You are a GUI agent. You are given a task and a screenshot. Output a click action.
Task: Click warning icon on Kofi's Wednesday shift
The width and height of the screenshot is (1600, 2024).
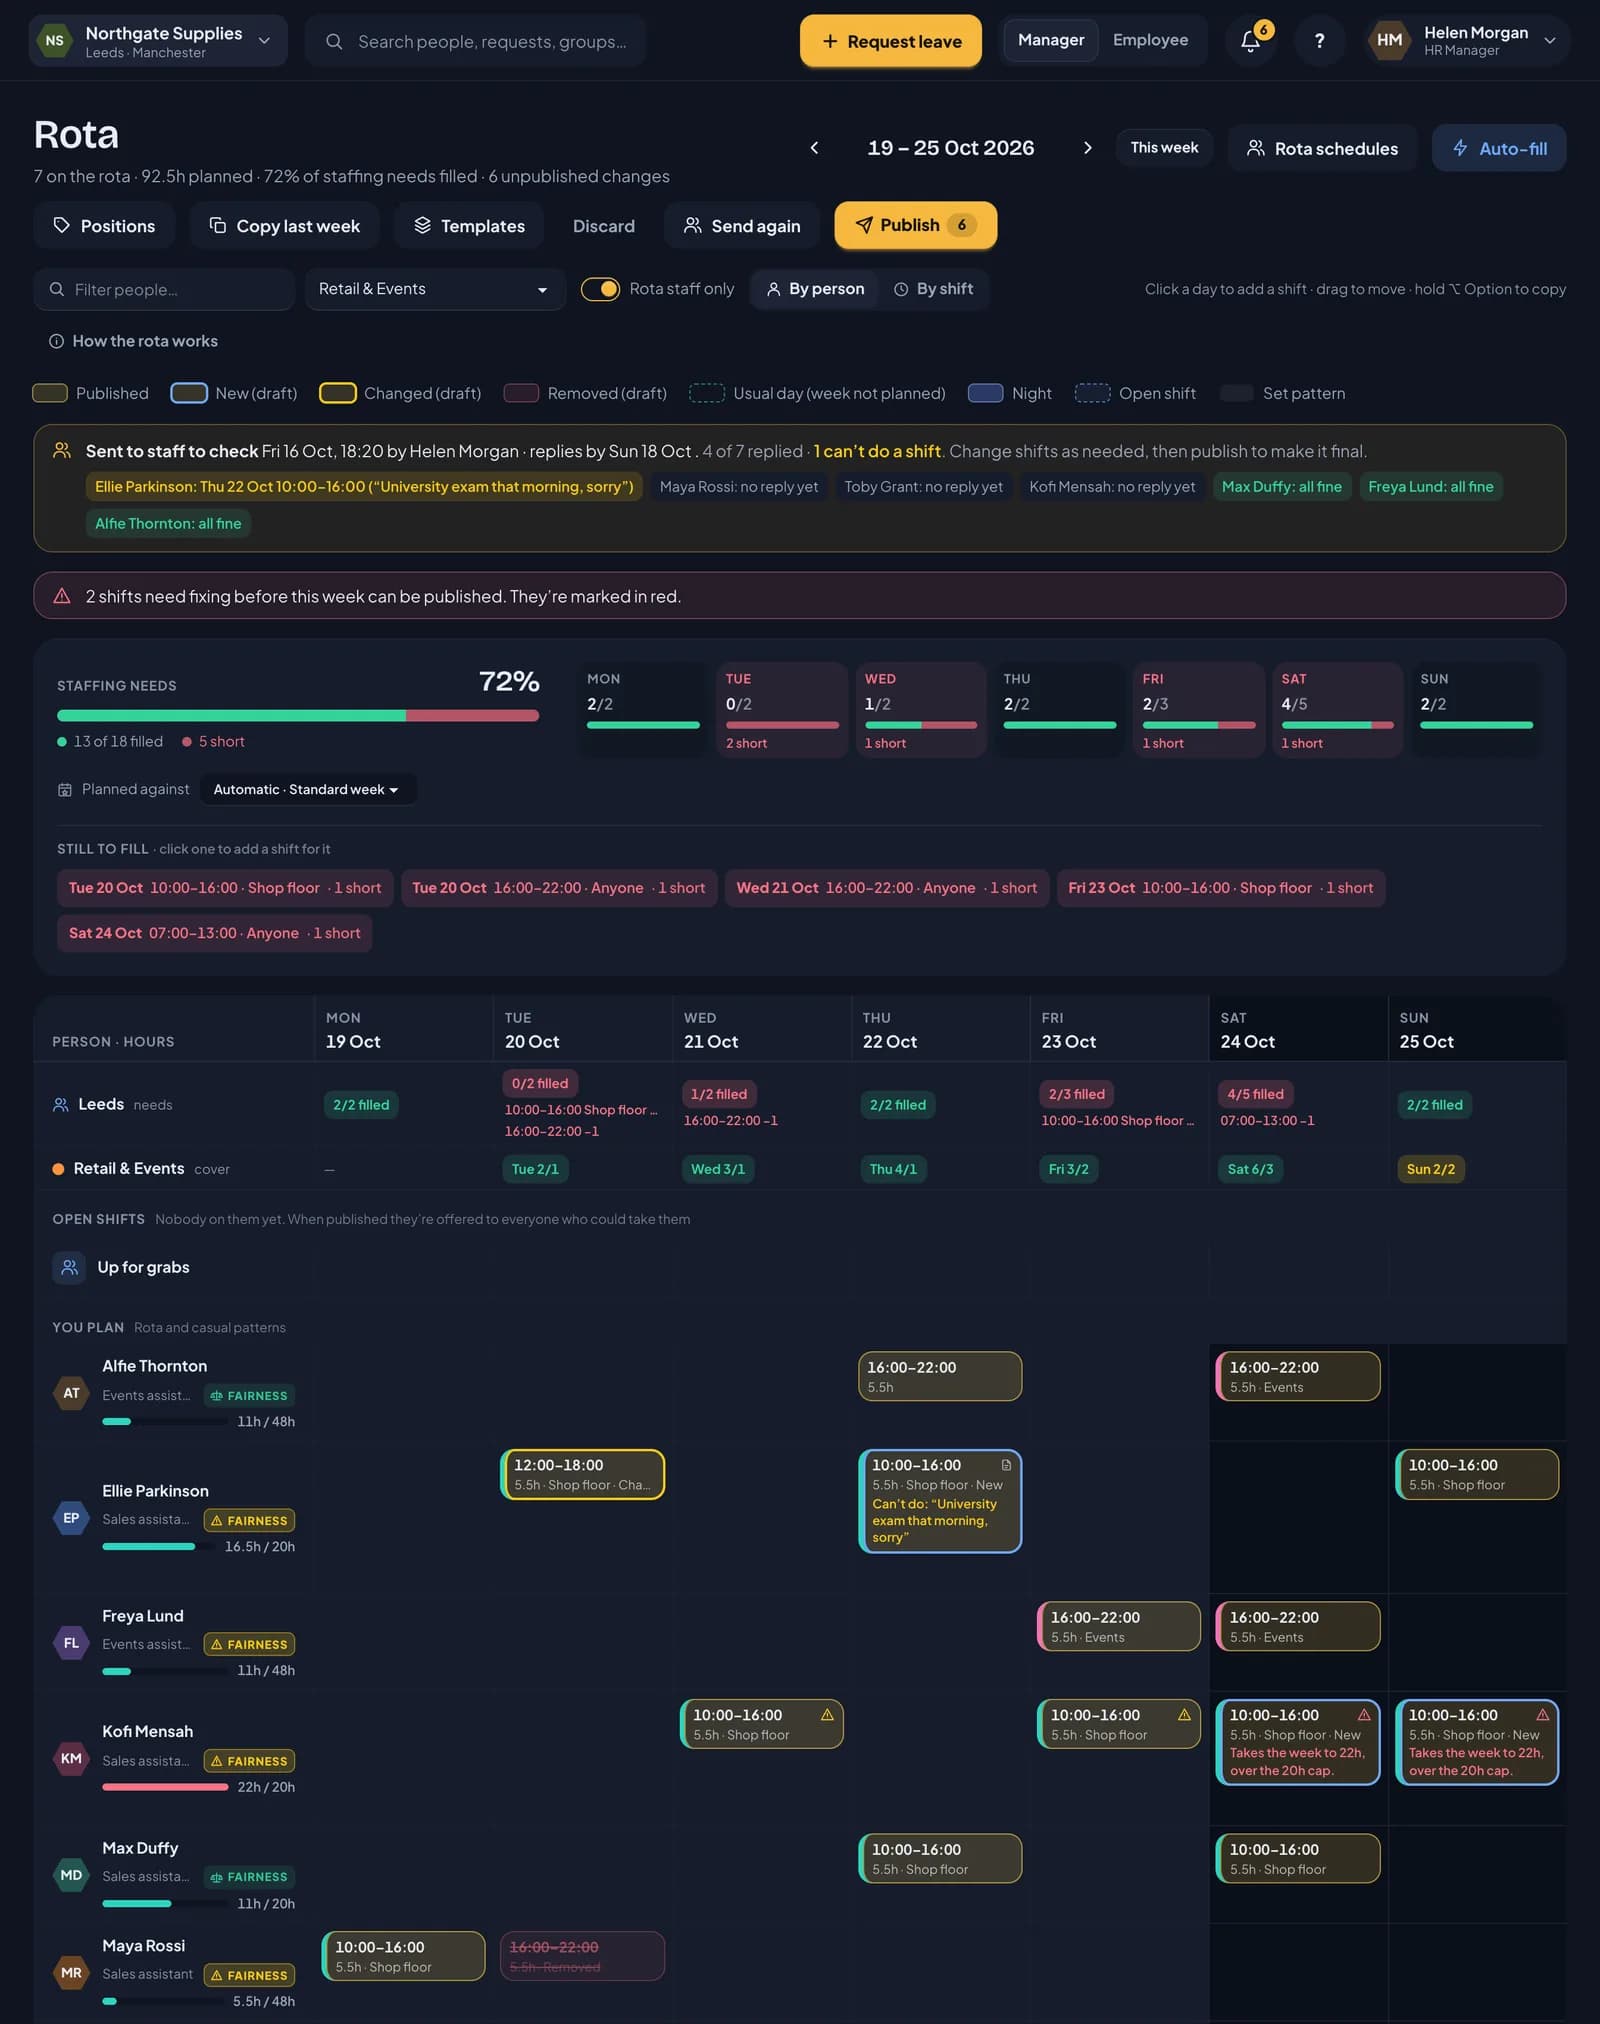click(x=827, y=1715)
